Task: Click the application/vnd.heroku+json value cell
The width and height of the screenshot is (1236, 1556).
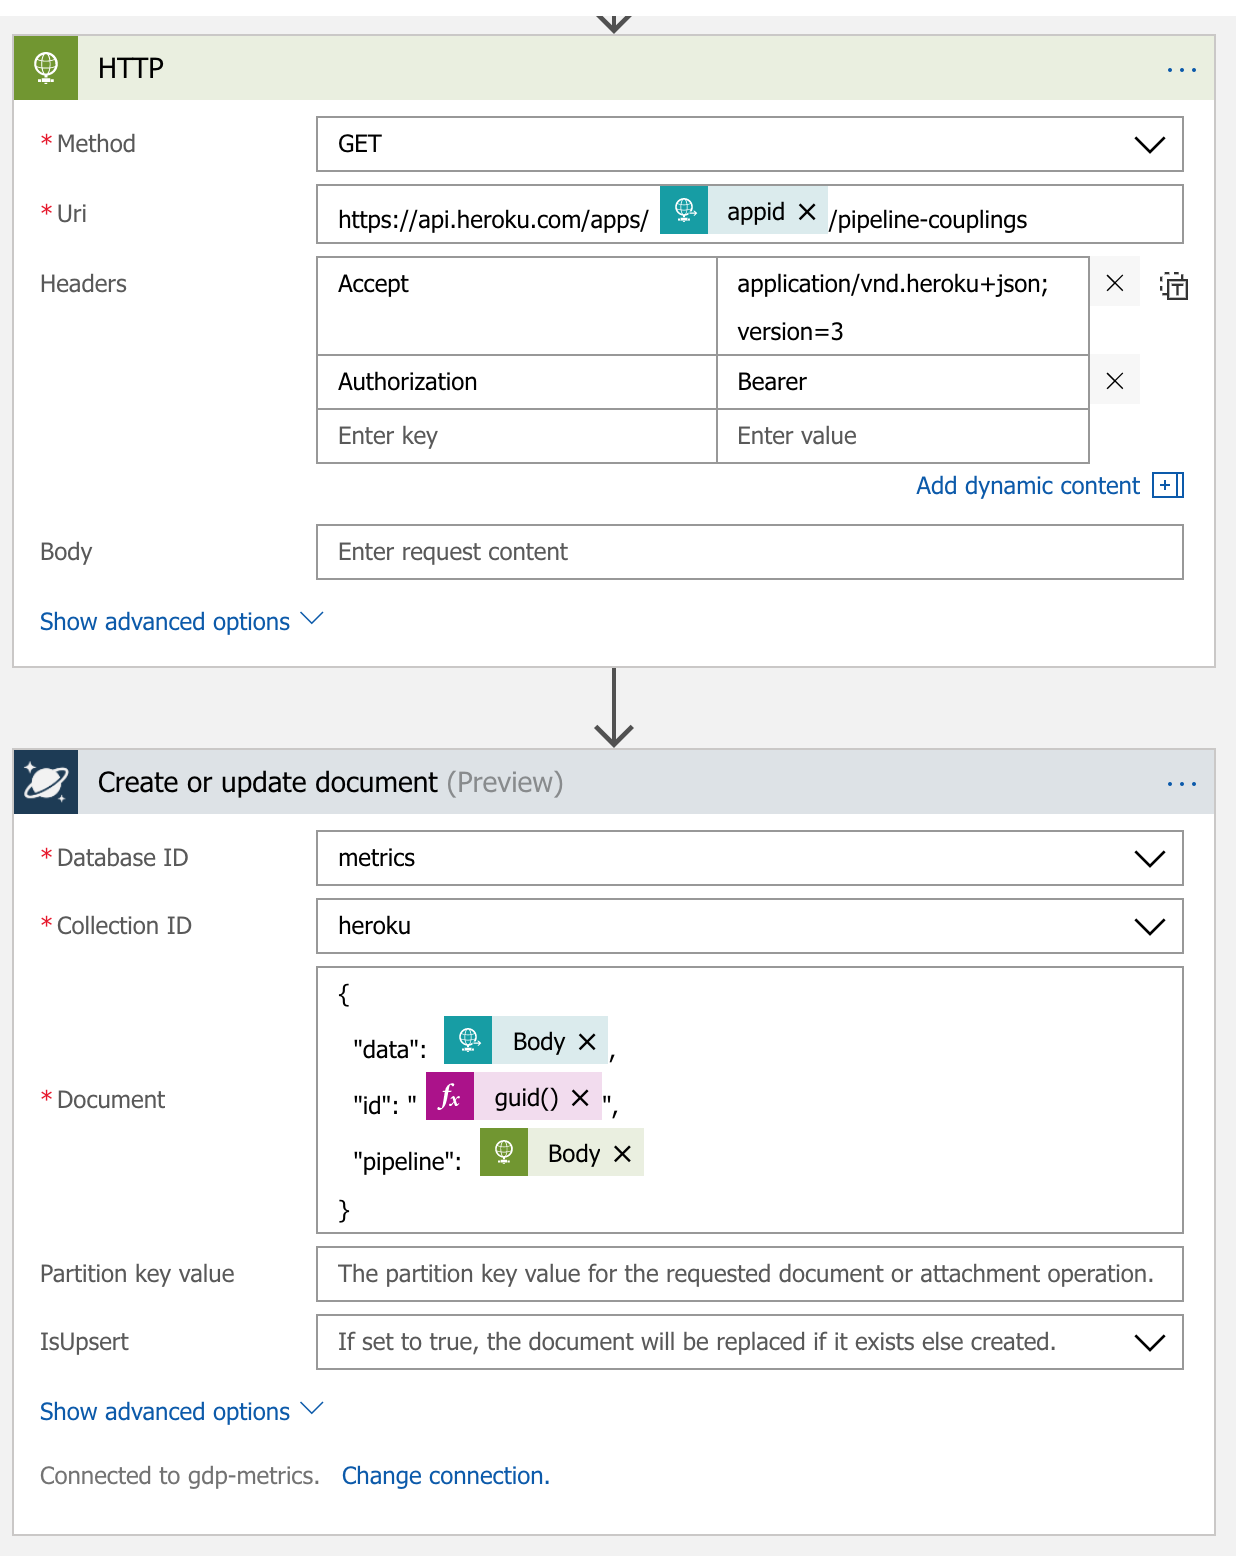Action: (903, 306)
